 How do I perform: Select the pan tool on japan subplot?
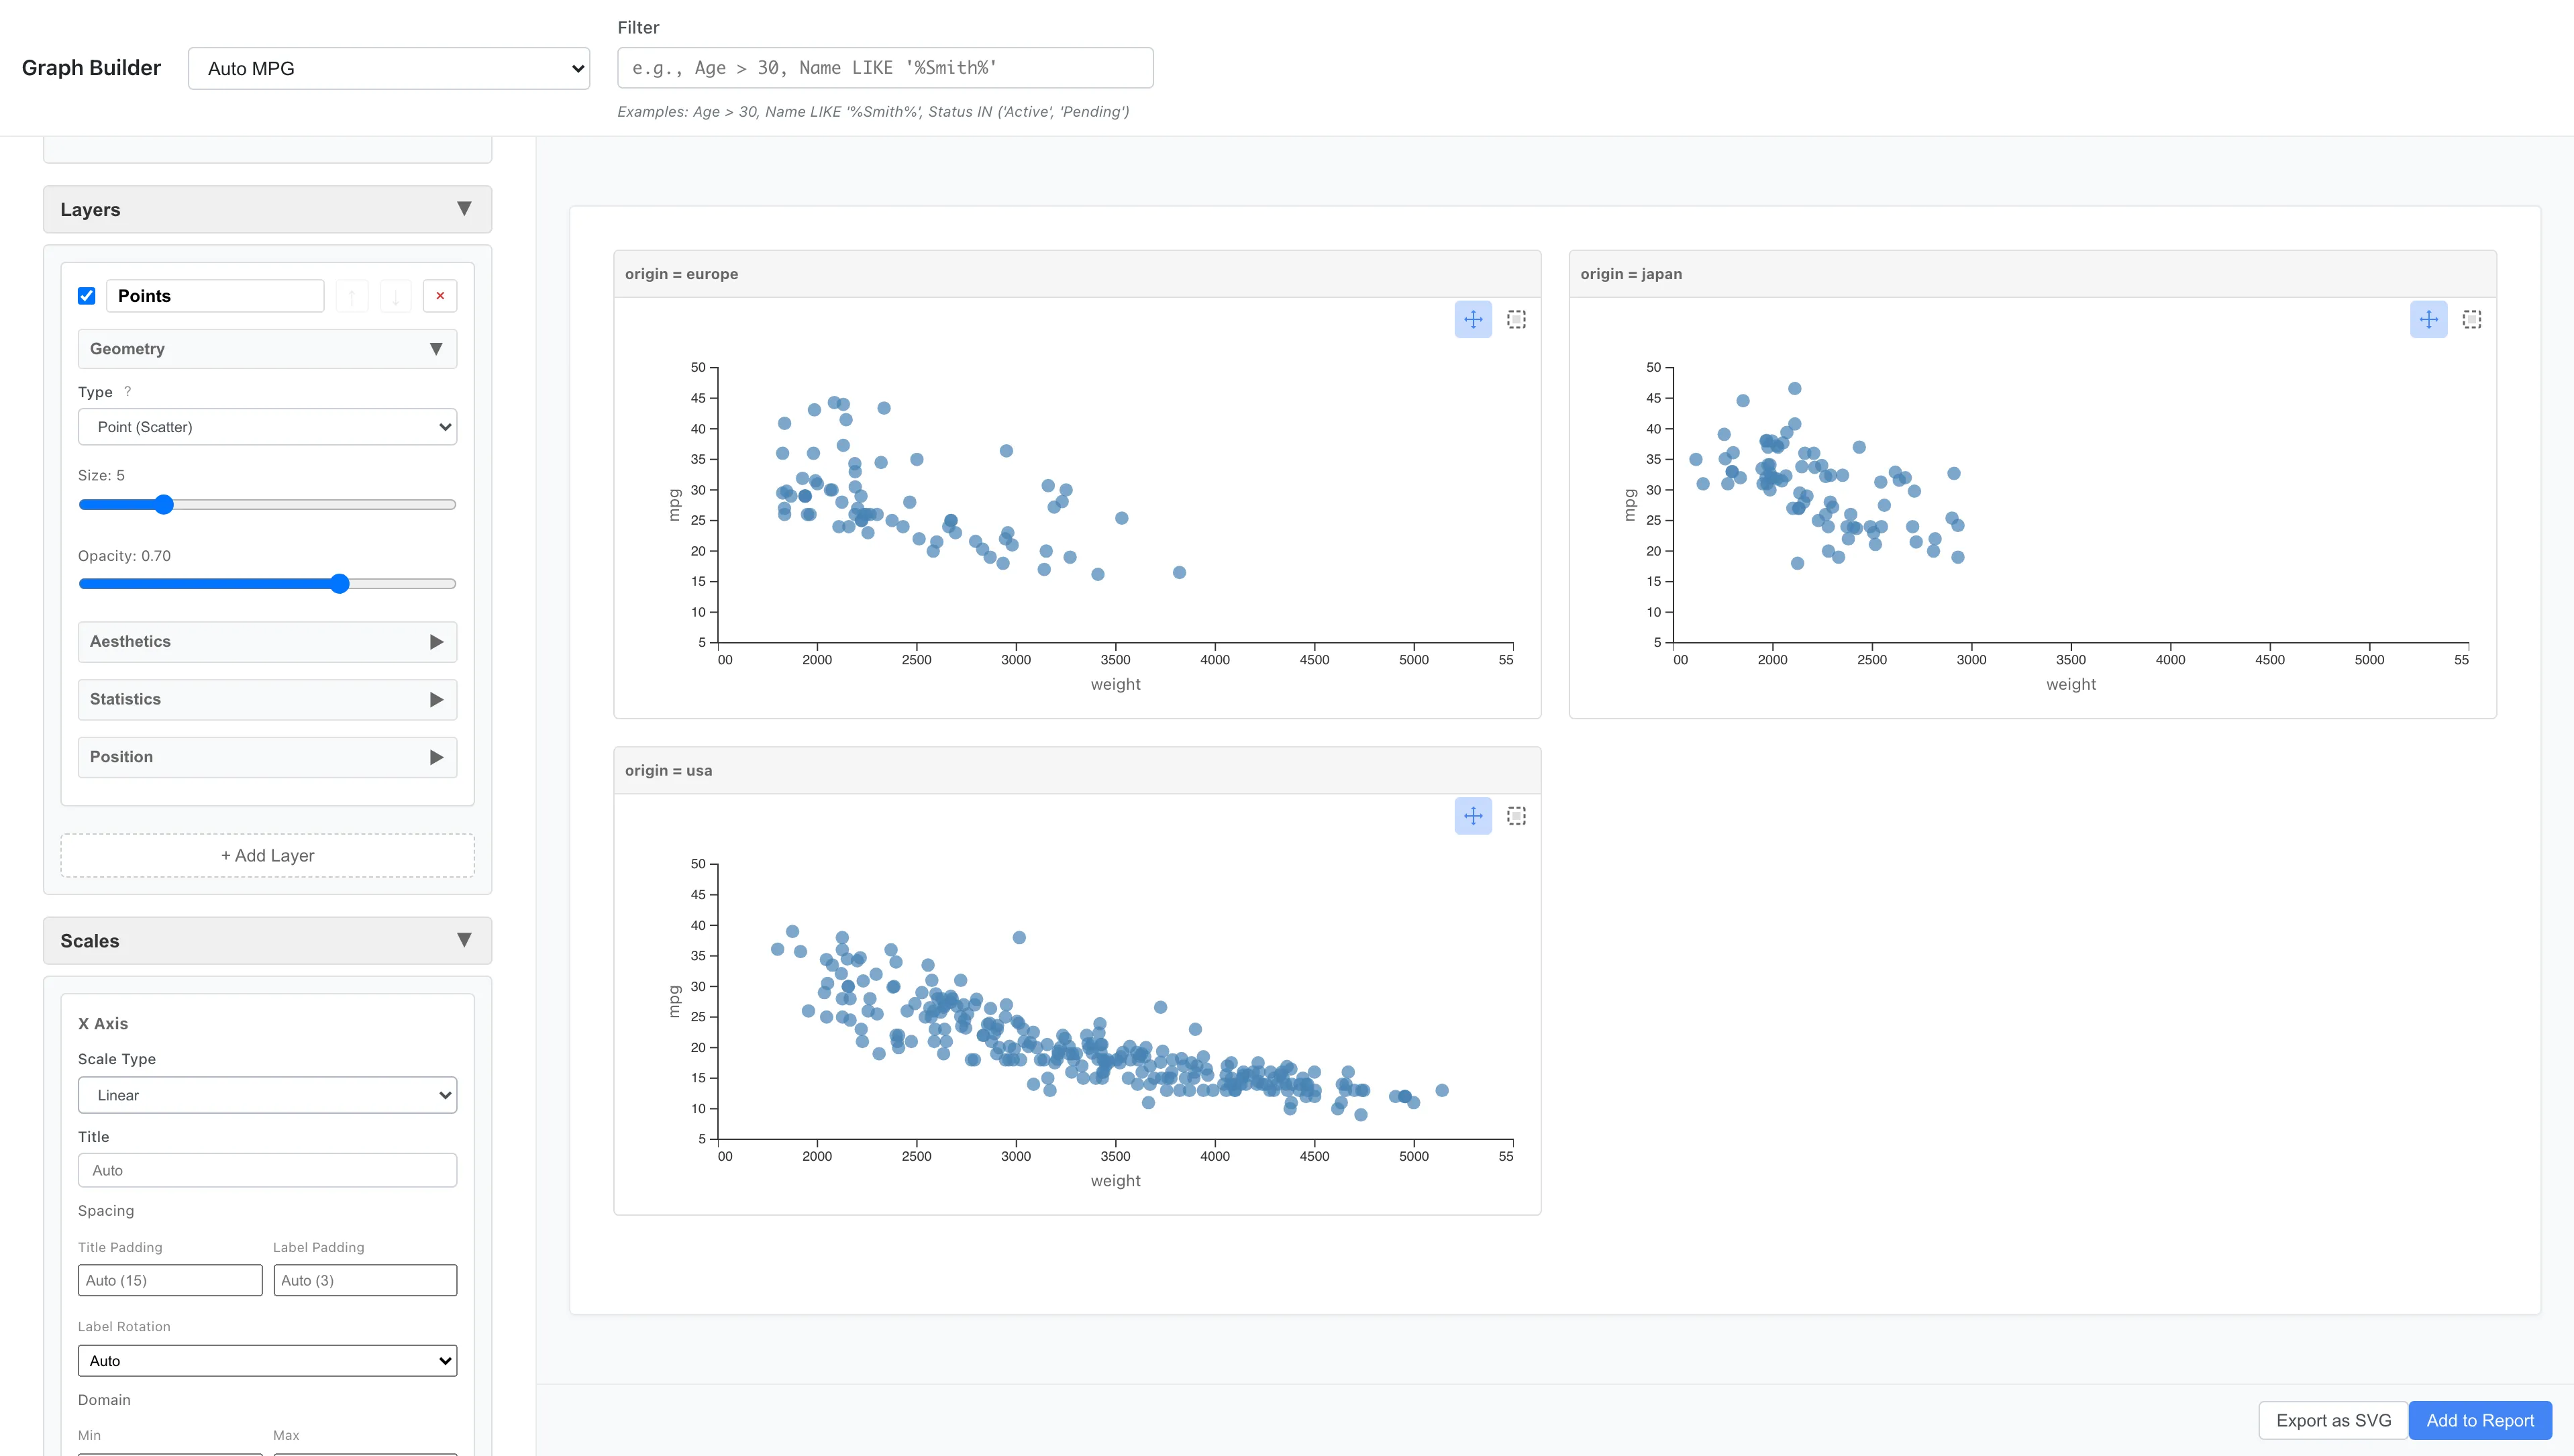(2428, 319)
